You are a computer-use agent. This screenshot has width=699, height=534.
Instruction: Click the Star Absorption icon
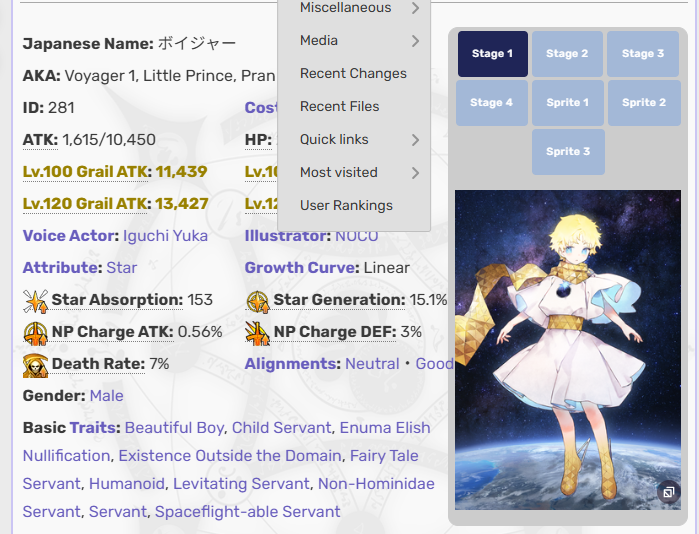pyautogui.click(x=35, y=300)
